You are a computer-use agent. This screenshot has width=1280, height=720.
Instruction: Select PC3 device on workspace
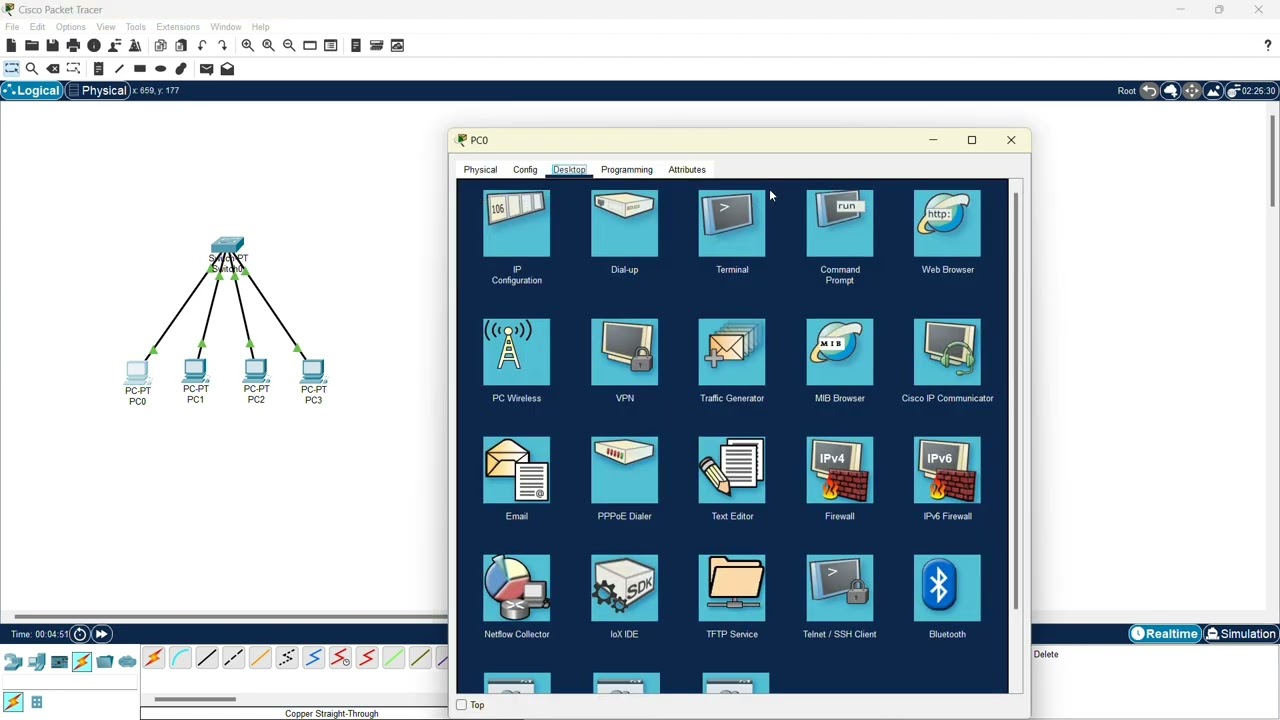[x=313, y=371]
